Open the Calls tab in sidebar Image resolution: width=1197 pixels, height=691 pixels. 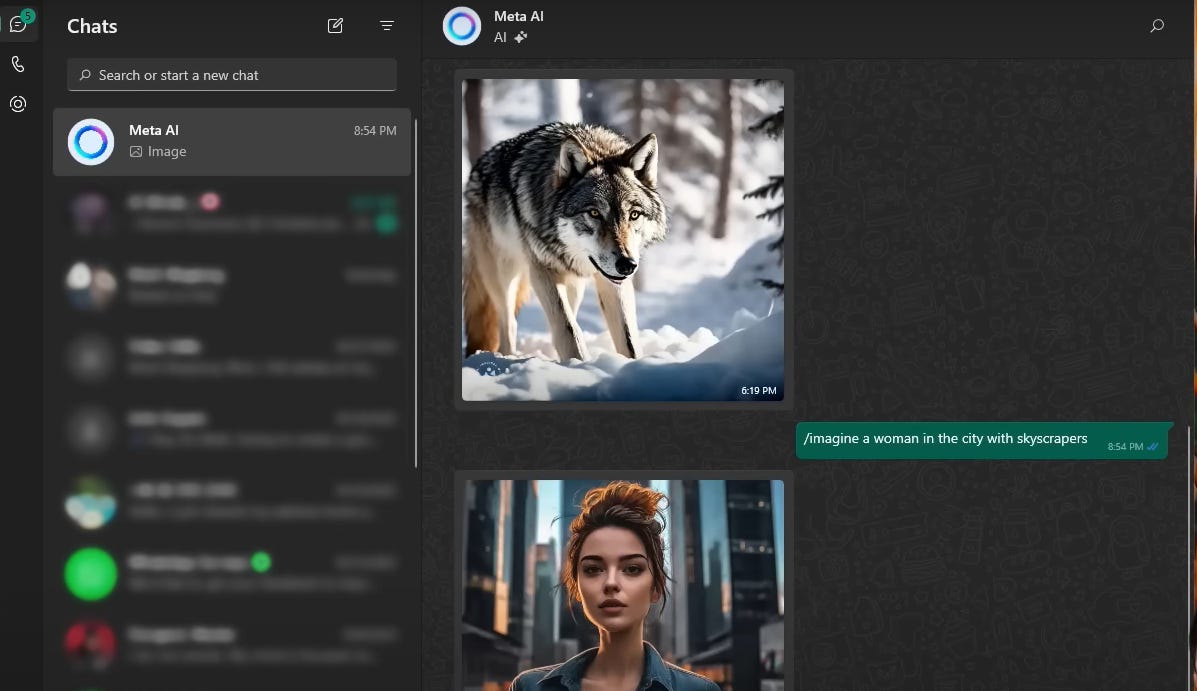[x=18, y=64]
